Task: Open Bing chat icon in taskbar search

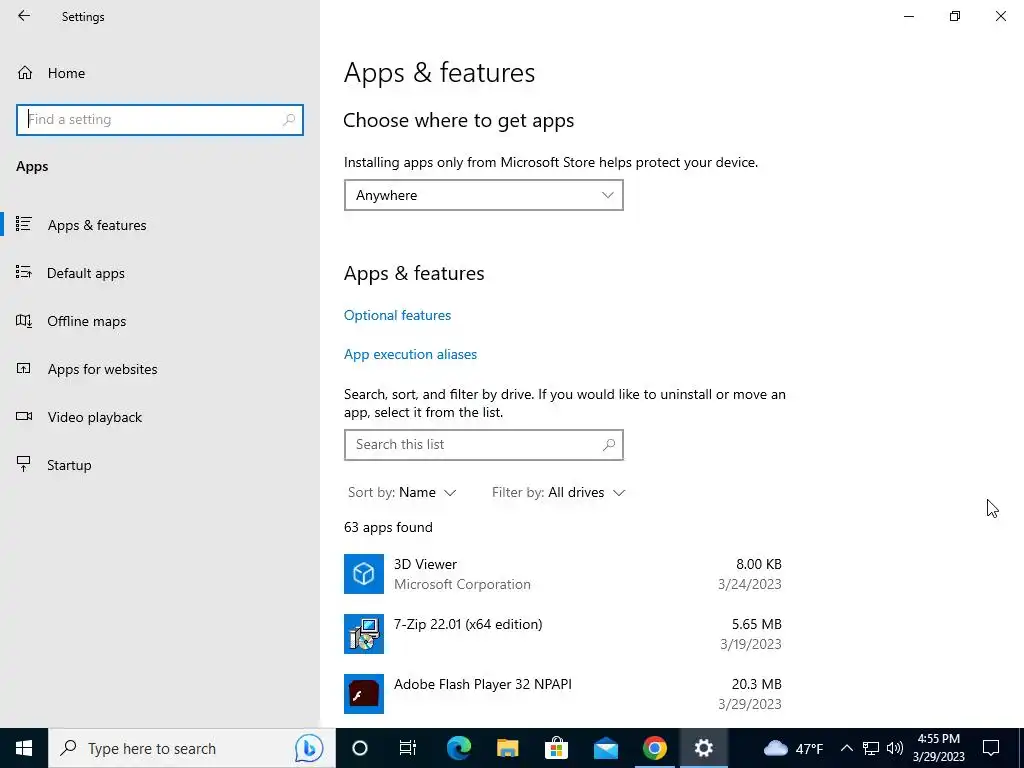Action: click(308, 748)
